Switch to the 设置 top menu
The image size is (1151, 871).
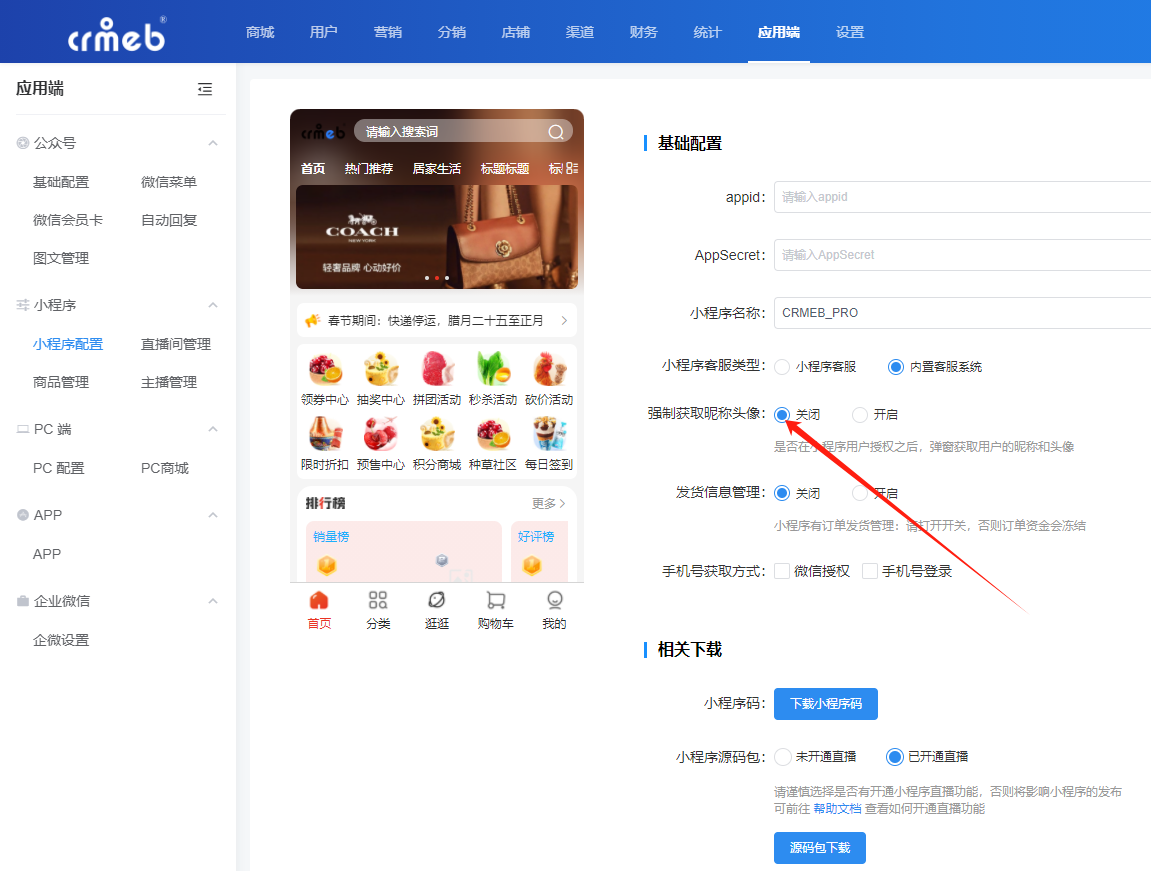pos(850,32)
